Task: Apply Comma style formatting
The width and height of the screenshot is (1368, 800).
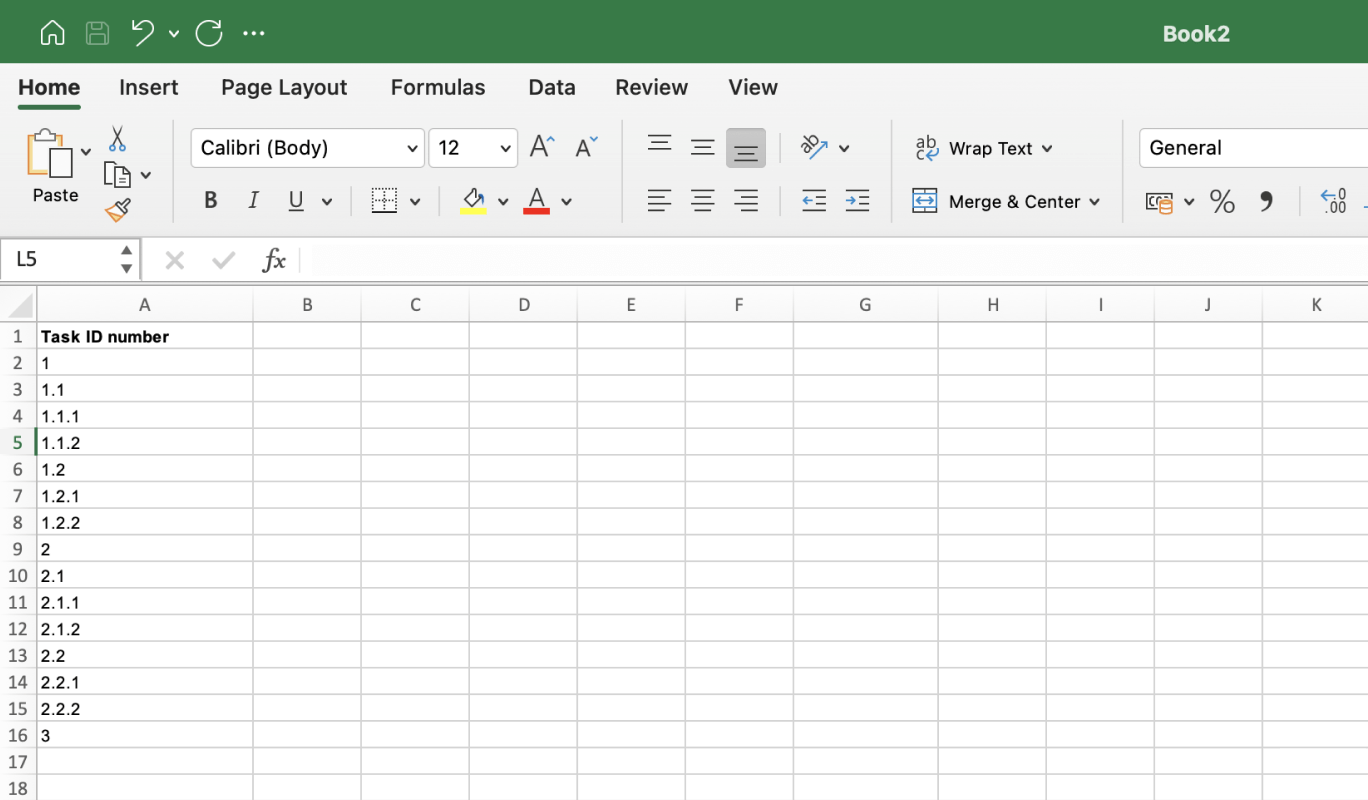Action: pyautogui.click(x=1267, y=201)
